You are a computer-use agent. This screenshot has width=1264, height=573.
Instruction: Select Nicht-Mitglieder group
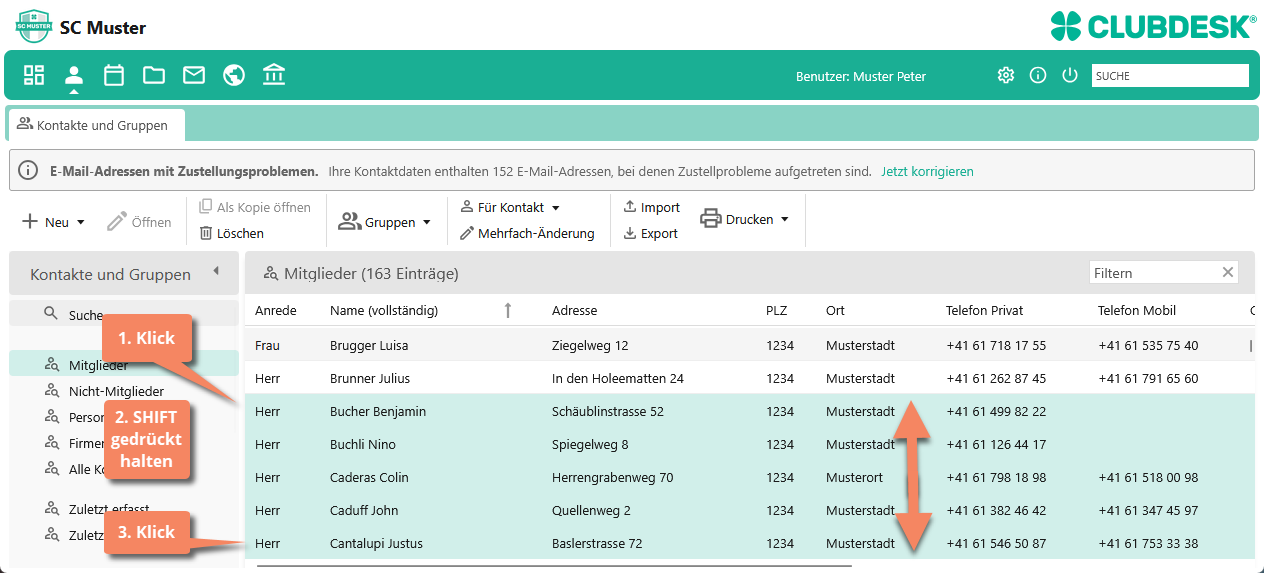[116, 391]
